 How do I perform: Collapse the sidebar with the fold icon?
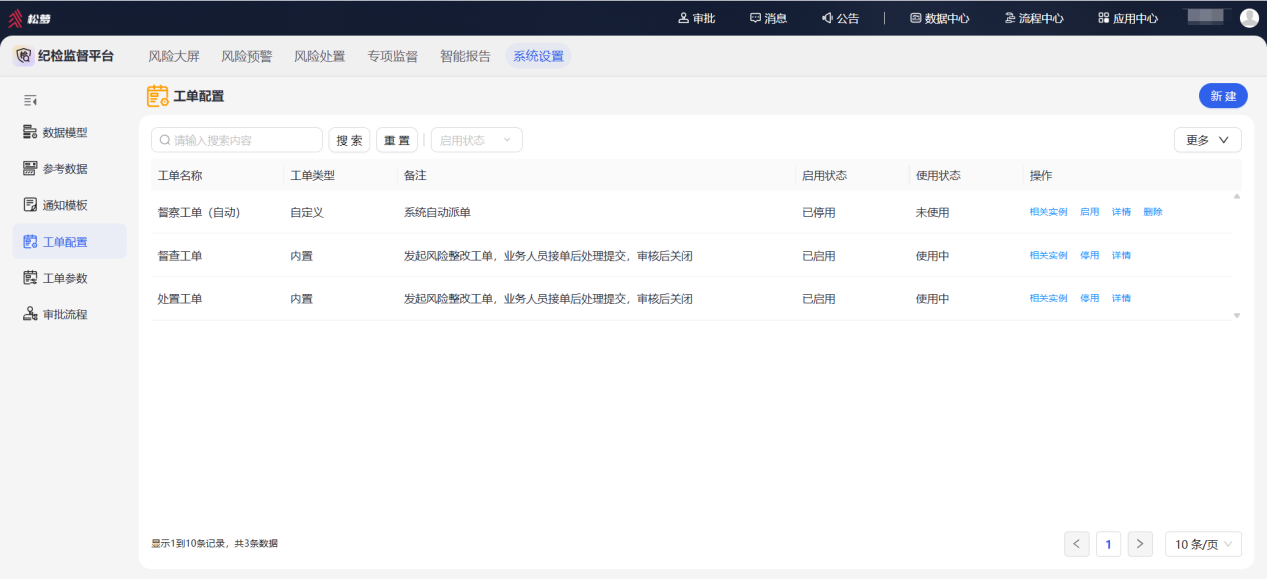[30, 100]
